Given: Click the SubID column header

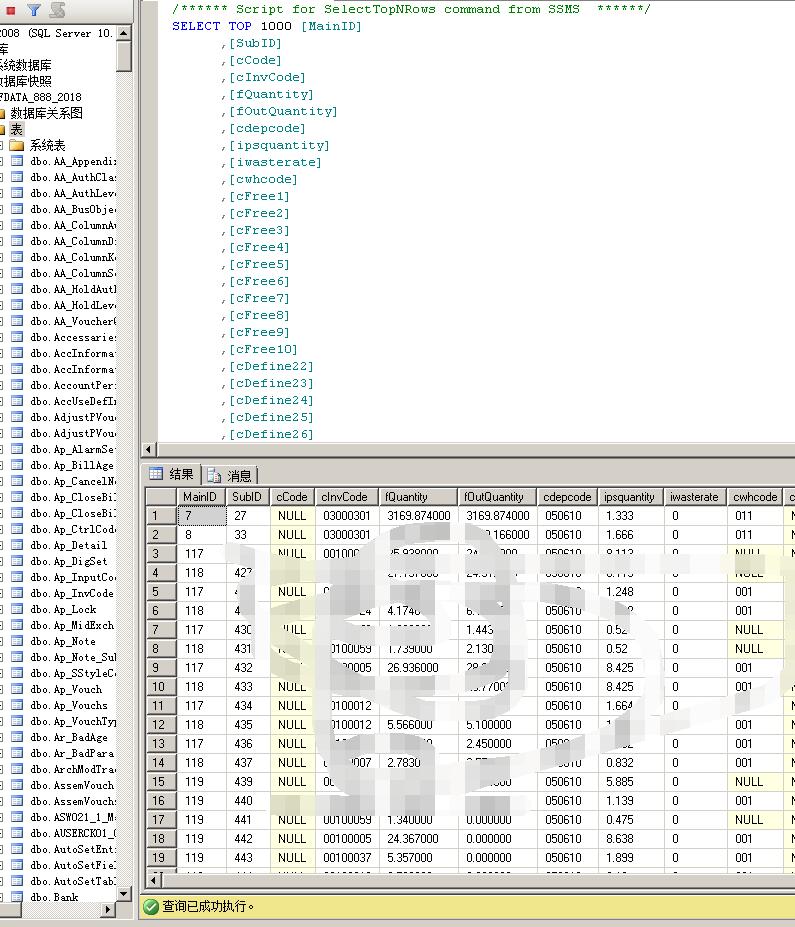Looking at the screenshot, I should [248, 497].
